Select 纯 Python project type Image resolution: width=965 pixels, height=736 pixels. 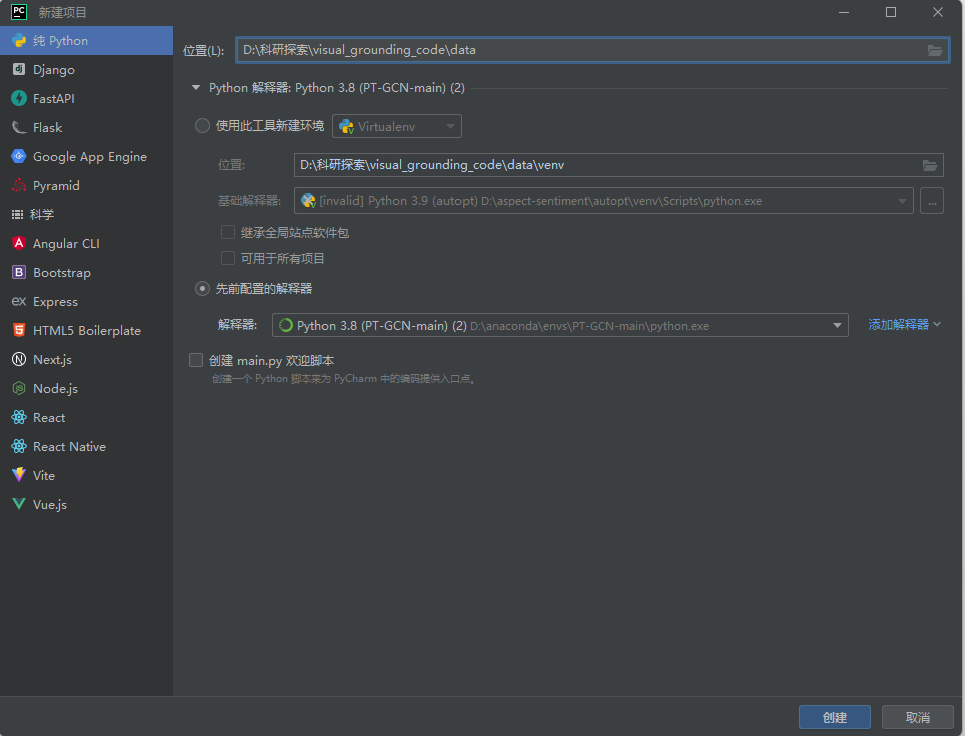coord(86,41)
